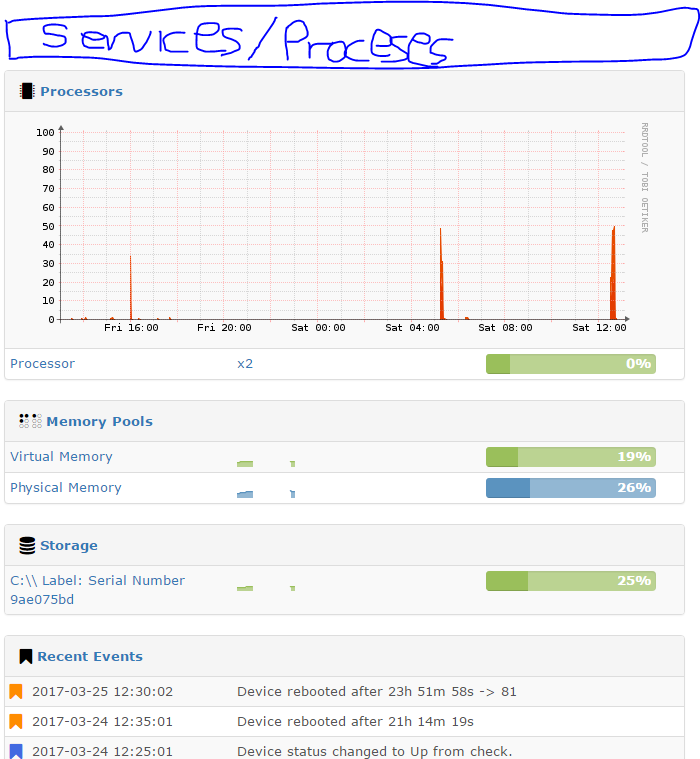The width and height of the screenshot is (700, 759).
Task: Select the Physical Memory link
Action: coord(66,487)
